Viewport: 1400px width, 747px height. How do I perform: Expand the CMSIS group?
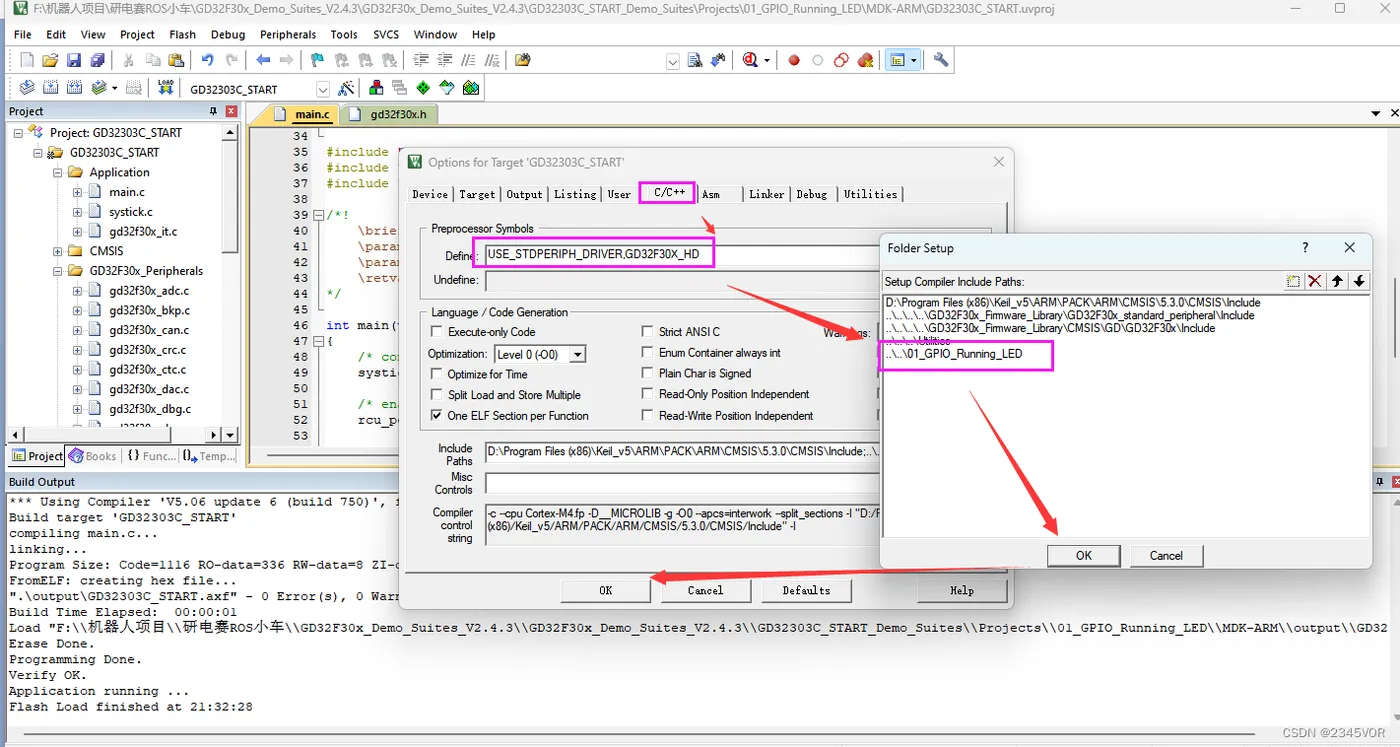58,251
